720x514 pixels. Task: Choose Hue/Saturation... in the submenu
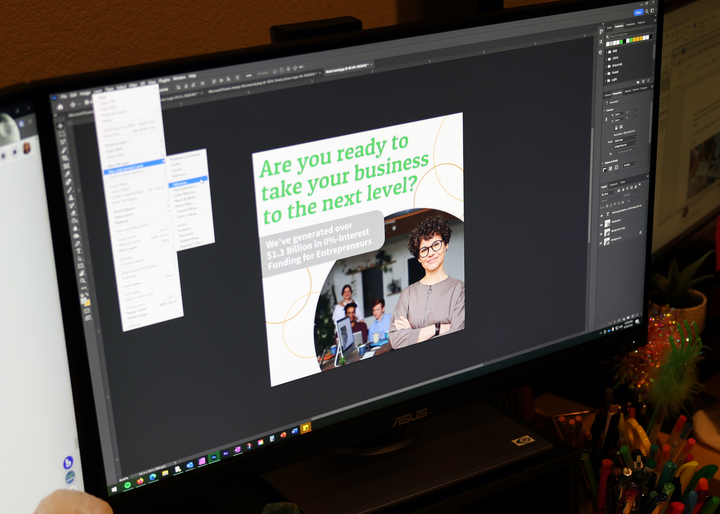186,188
